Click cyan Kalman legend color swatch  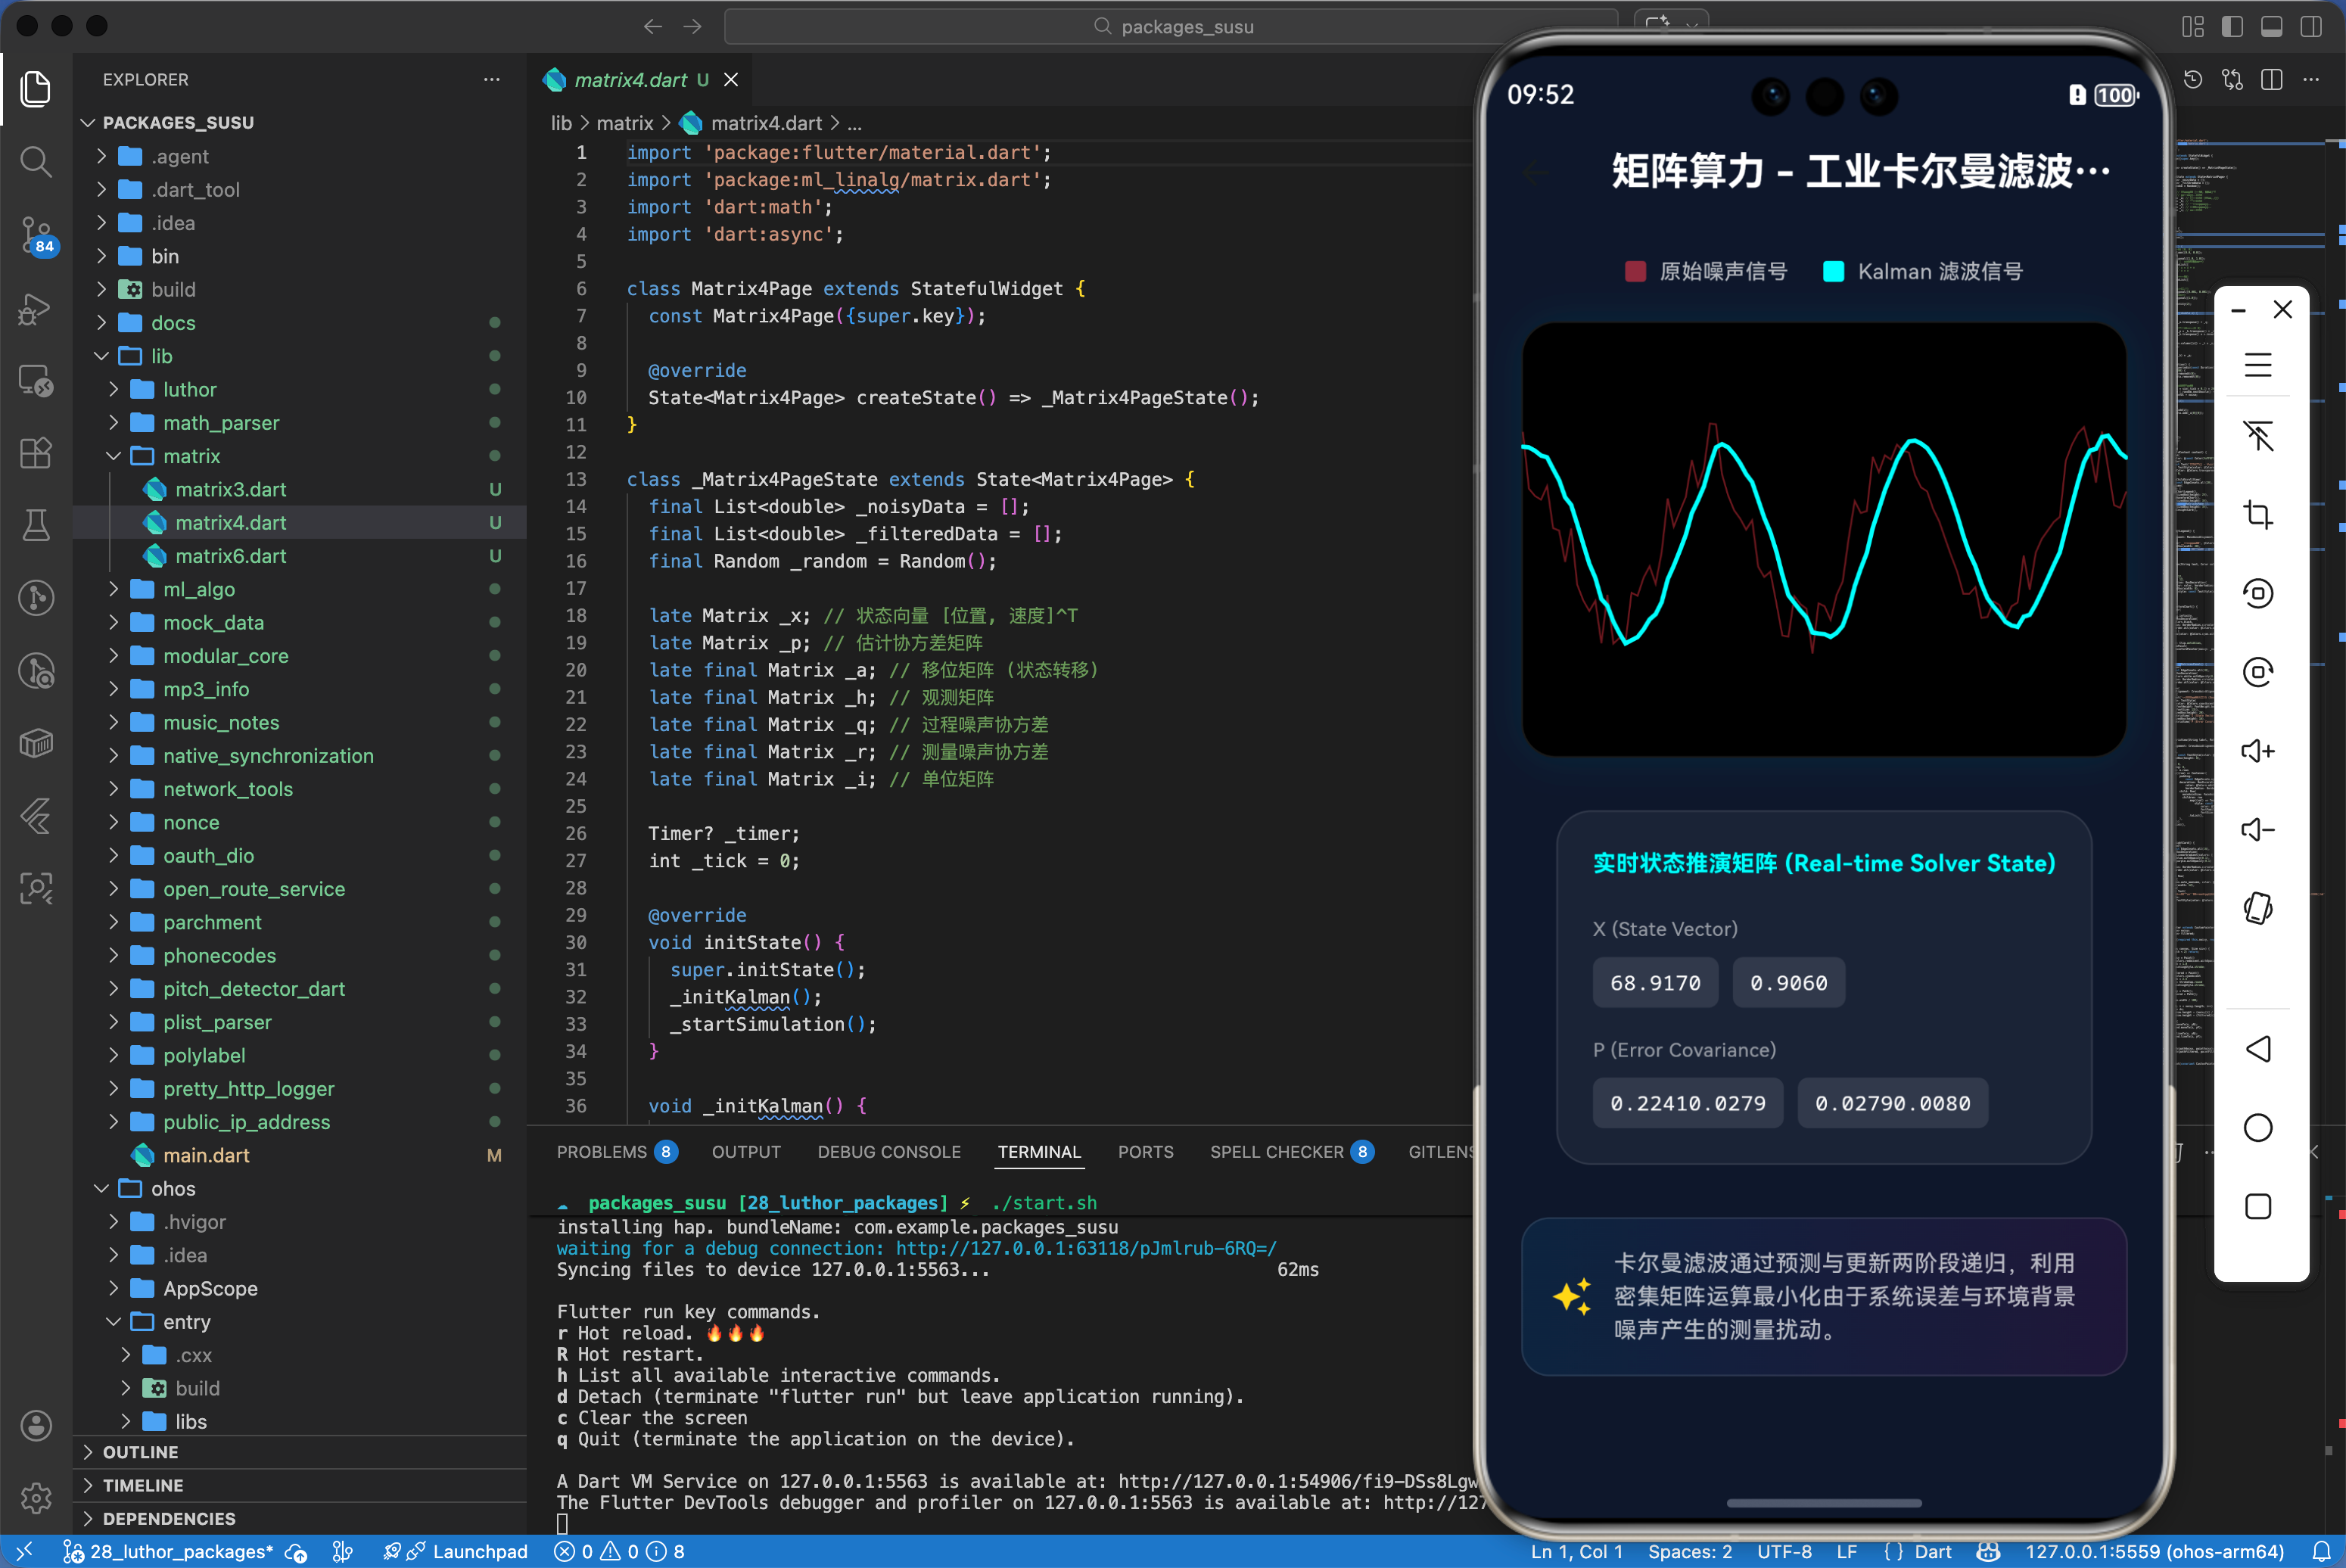point(1833,271)
